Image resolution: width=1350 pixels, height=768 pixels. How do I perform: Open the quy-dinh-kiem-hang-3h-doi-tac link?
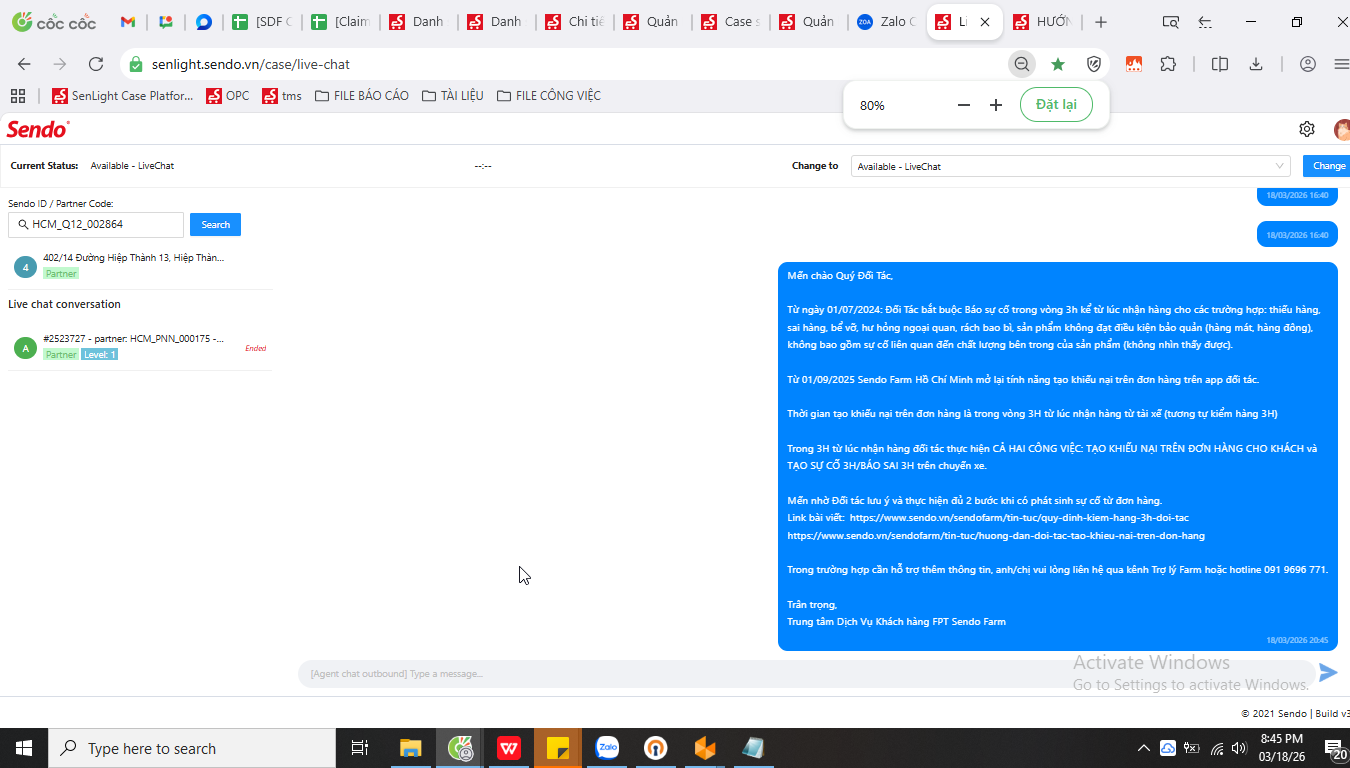tap(1019, 518)
